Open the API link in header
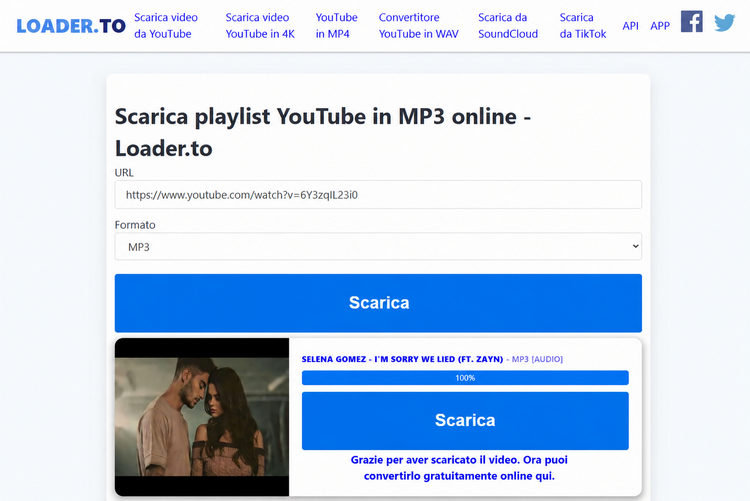The width and height of the screenshot is (750, 501). (630, 26)
